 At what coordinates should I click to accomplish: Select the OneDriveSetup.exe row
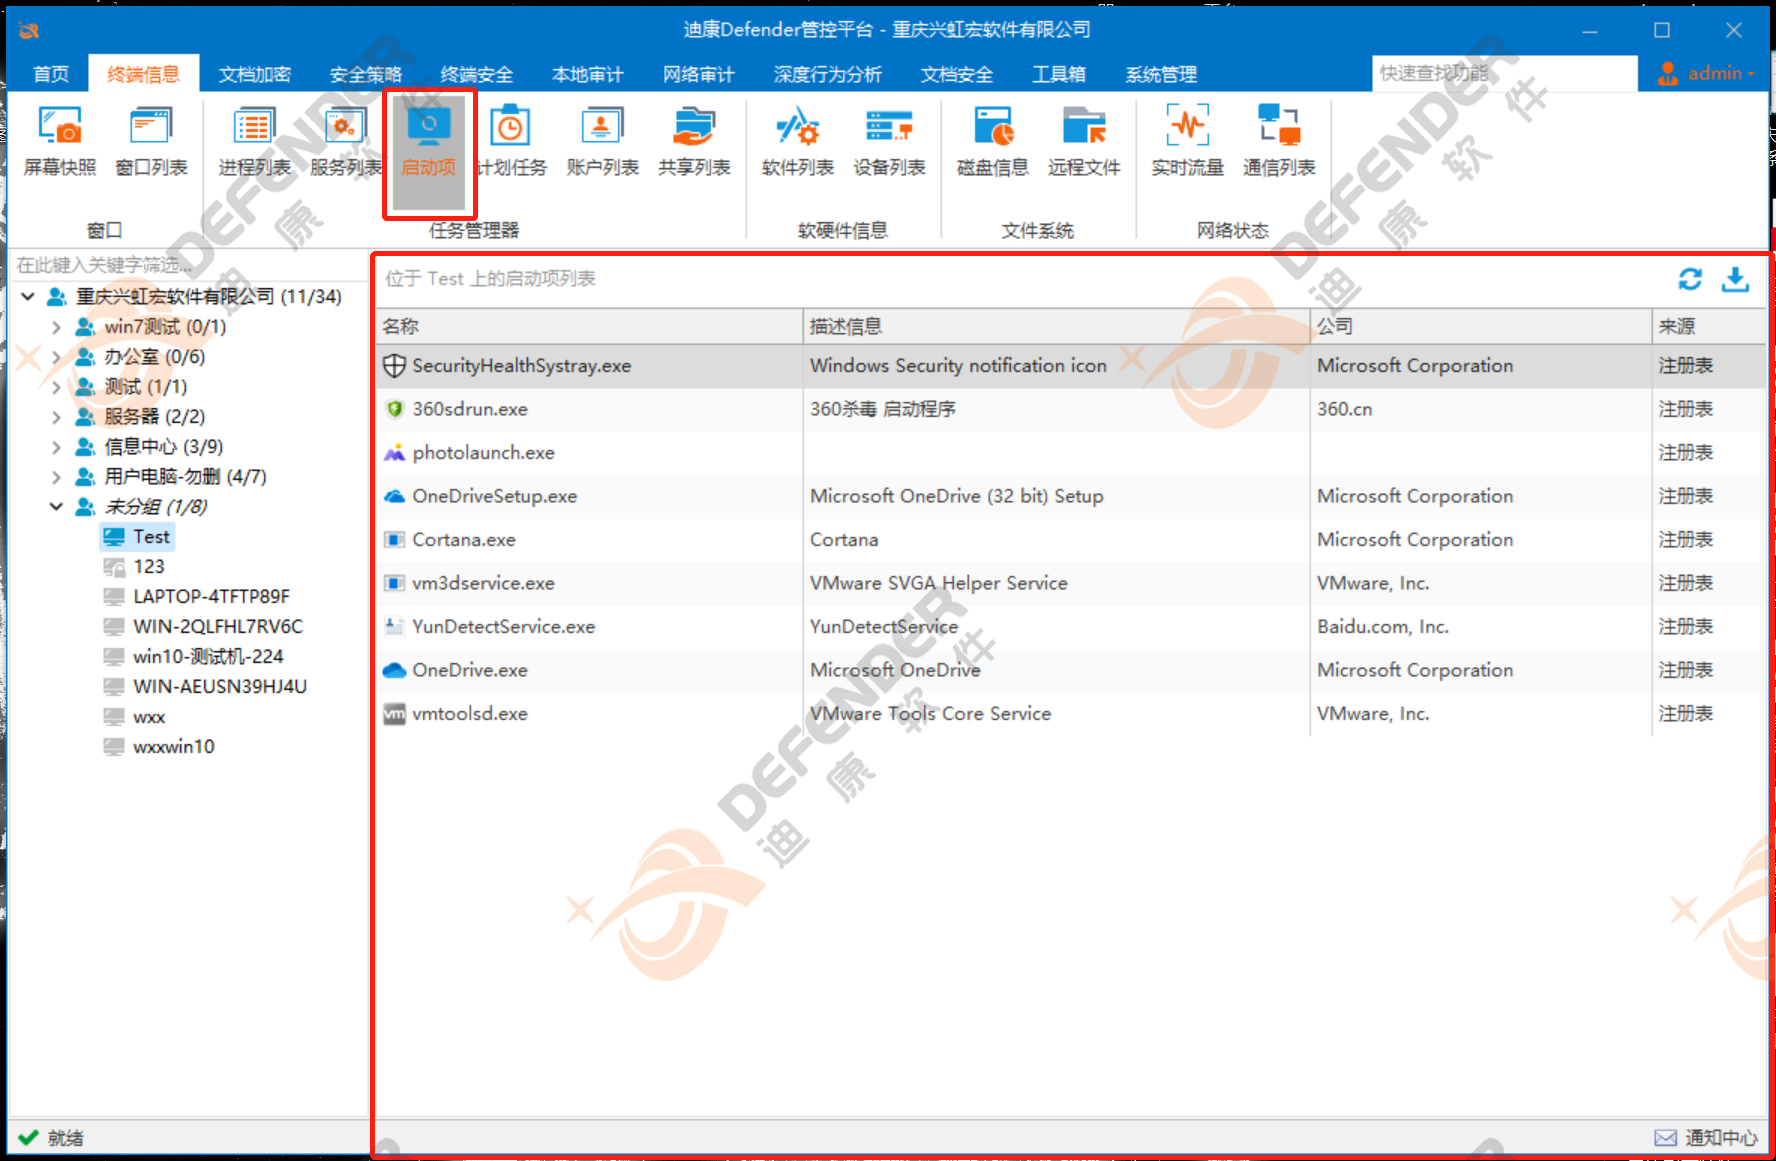point(1071,496)
